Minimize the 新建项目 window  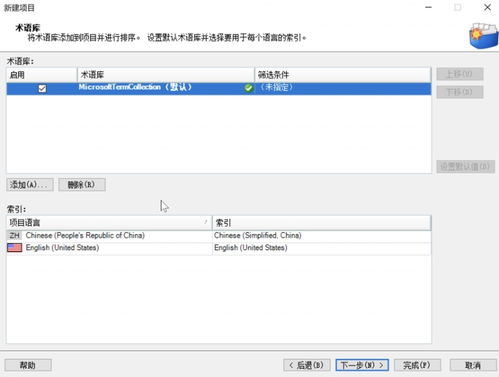pos(428,7)
